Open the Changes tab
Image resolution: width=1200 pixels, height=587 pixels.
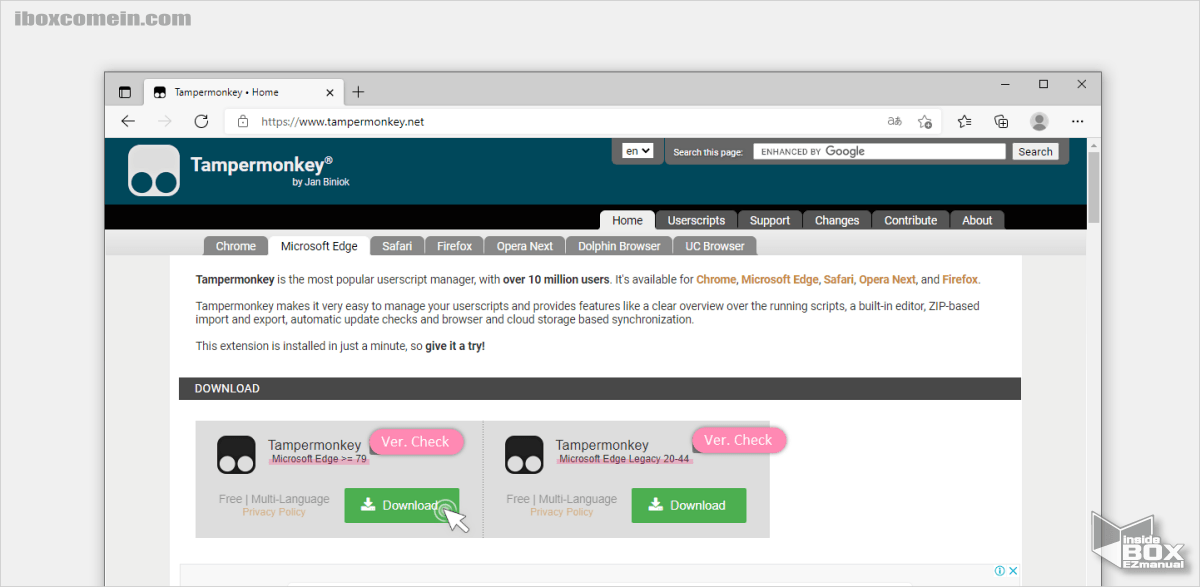point(837,220)
